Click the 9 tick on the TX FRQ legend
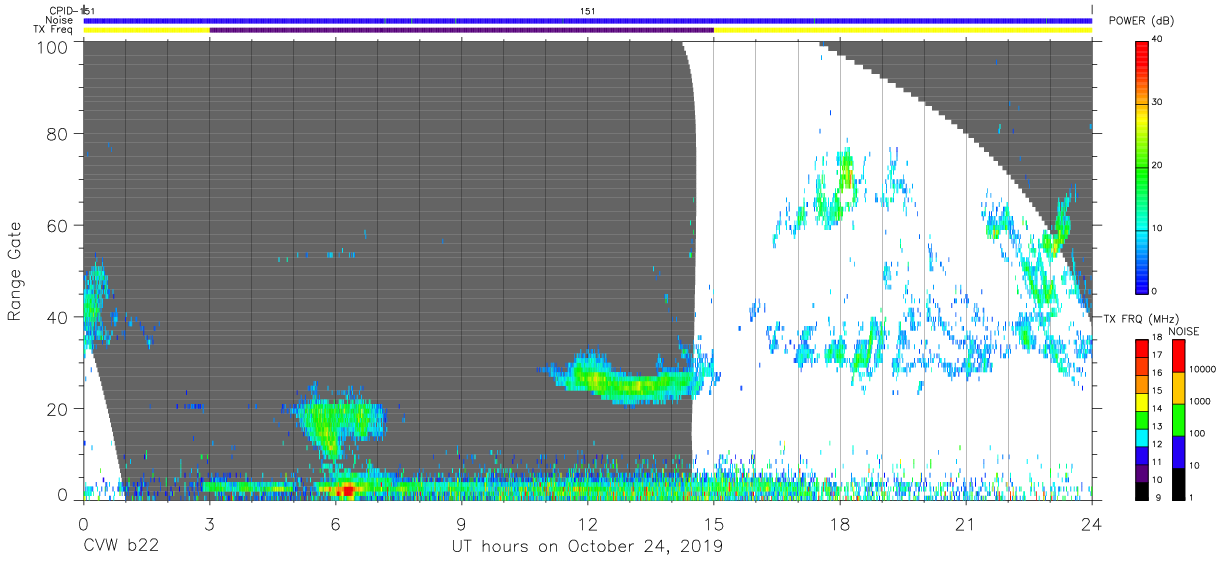1228x567 pixels. coord(1160,496)
